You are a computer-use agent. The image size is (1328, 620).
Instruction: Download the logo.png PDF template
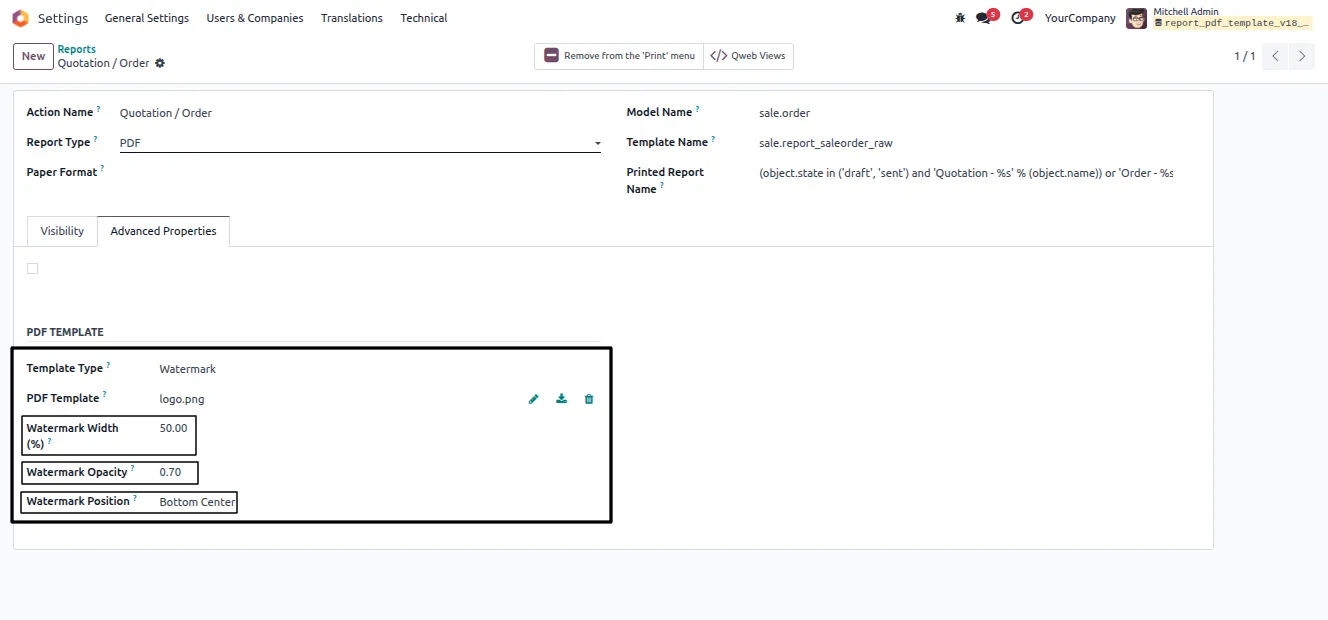[562, 399]
